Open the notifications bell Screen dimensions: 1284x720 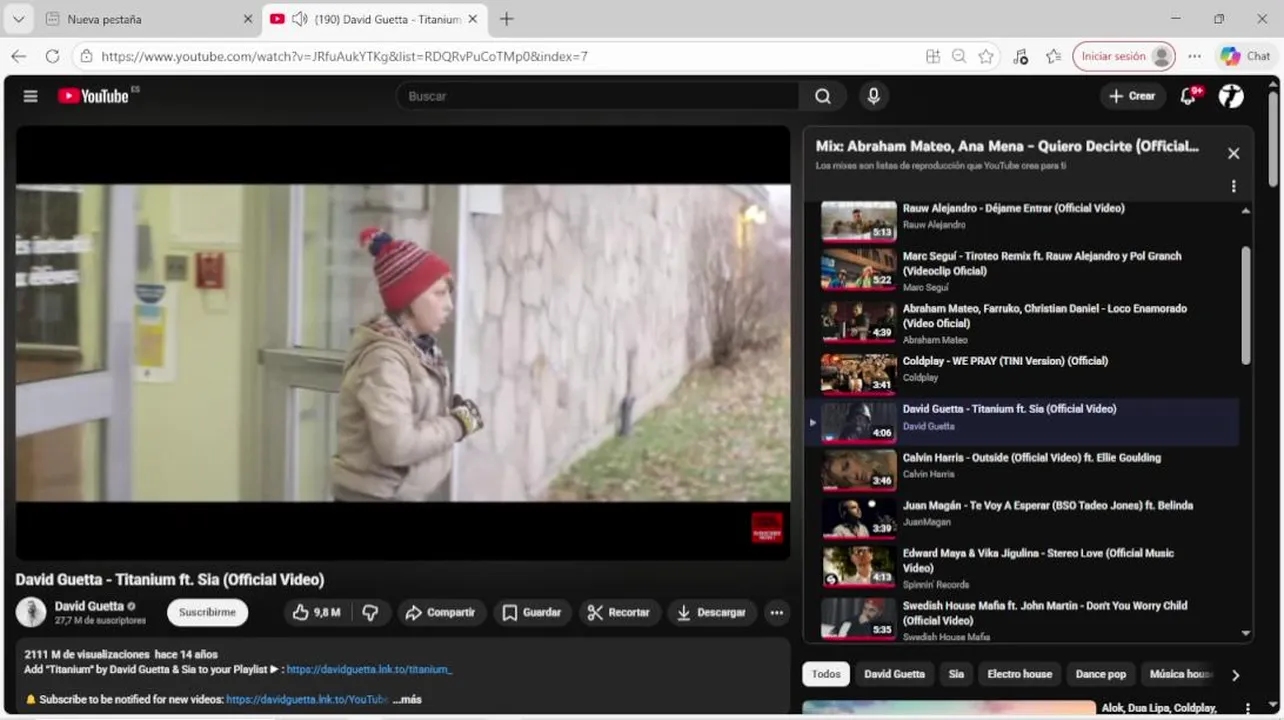1188,96
